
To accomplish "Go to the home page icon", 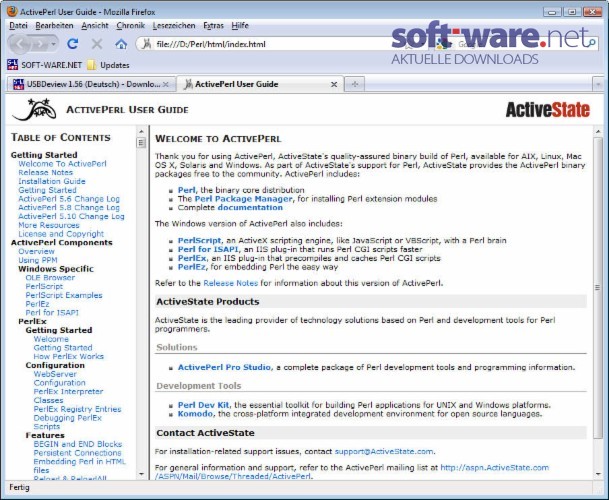I will coord(121,44).
